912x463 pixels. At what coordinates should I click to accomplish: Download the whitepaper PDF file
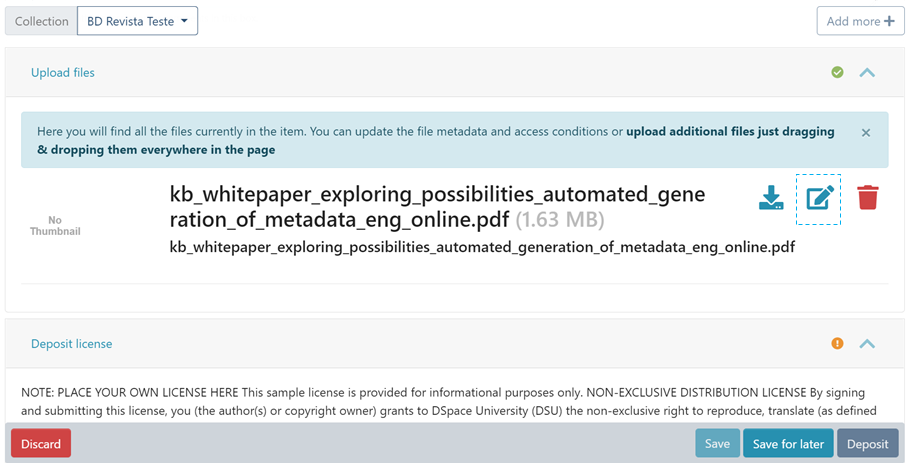click(771, 198)
